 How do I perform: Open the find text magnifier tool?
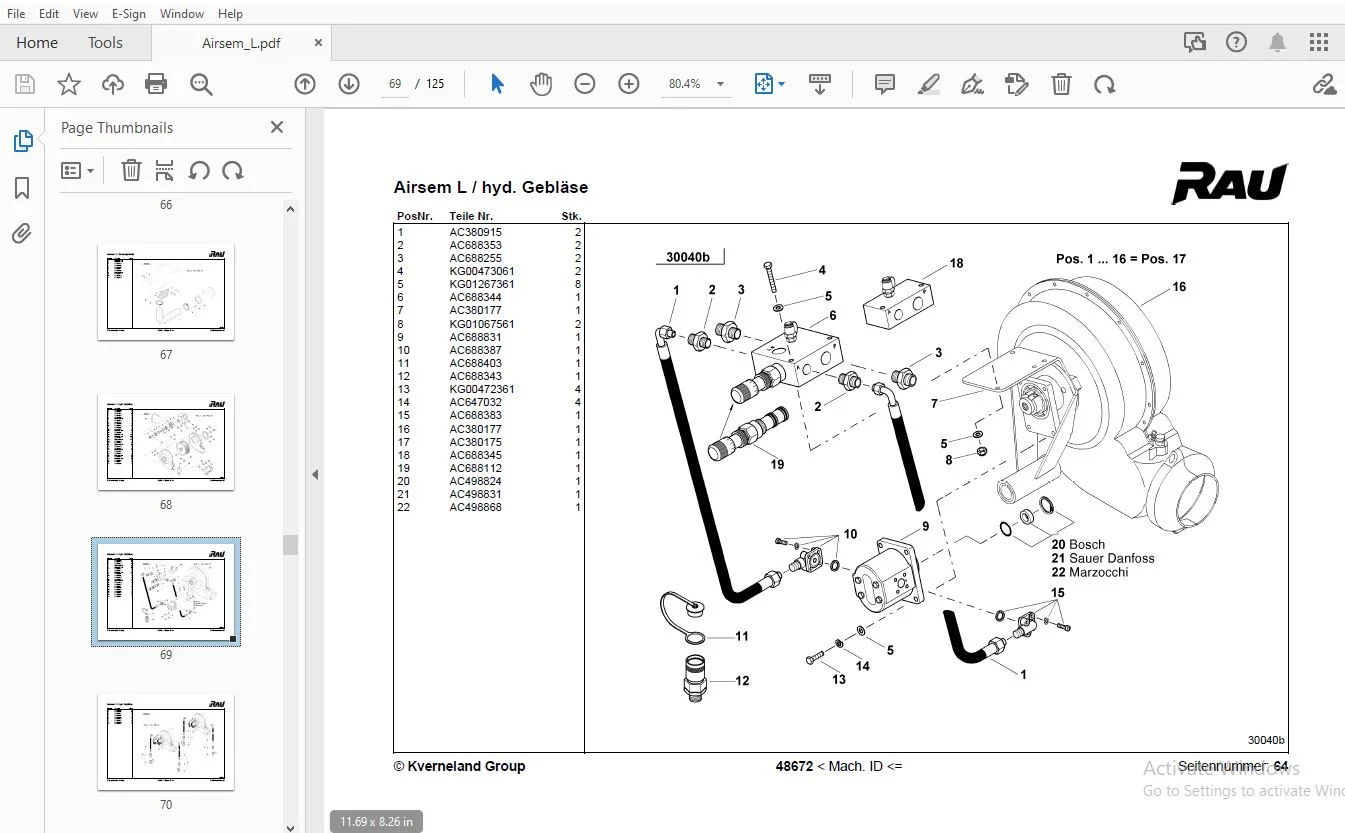pos(201,84)
